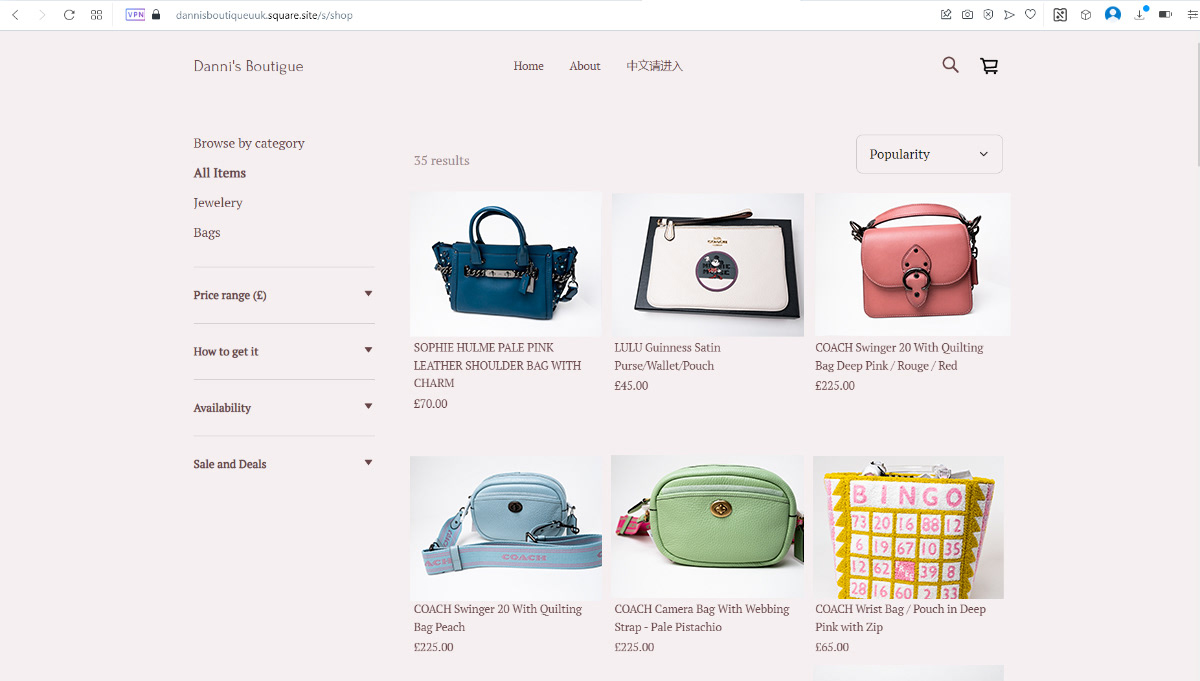Reload the page with the refresh icon
1200x681 pixels.
69,15
